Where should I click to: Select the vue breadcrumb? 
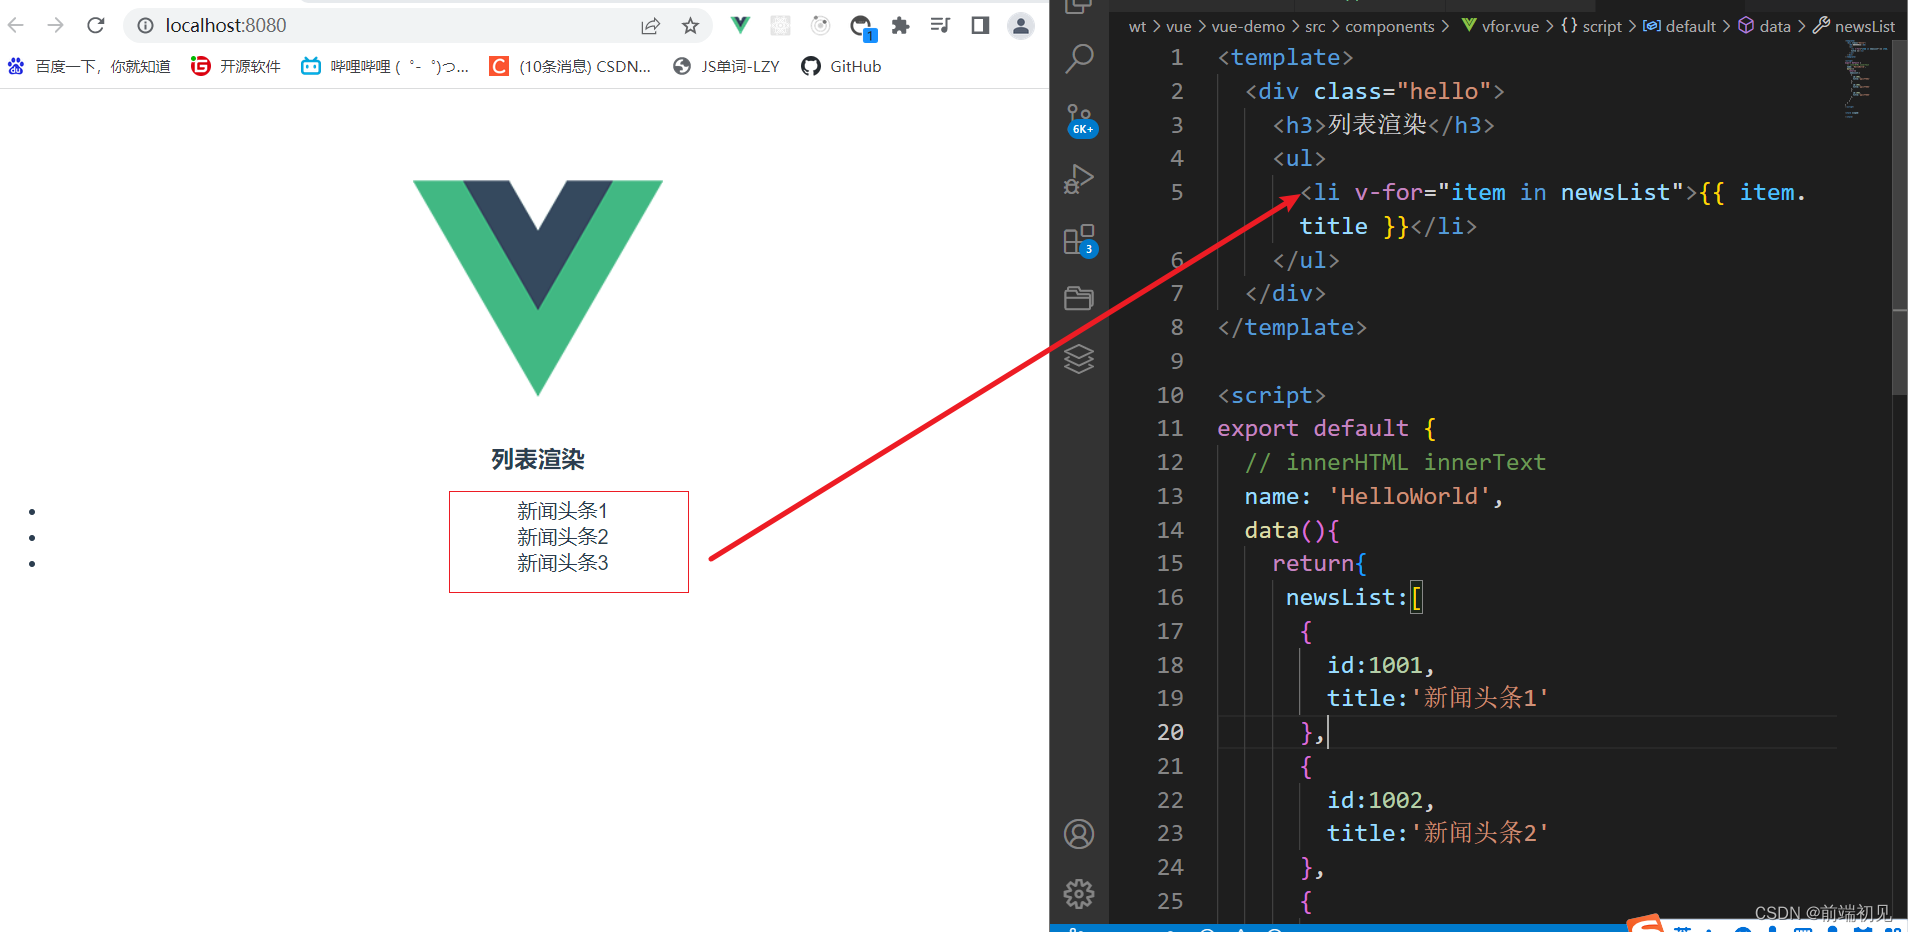click(x=1179, y=26)
